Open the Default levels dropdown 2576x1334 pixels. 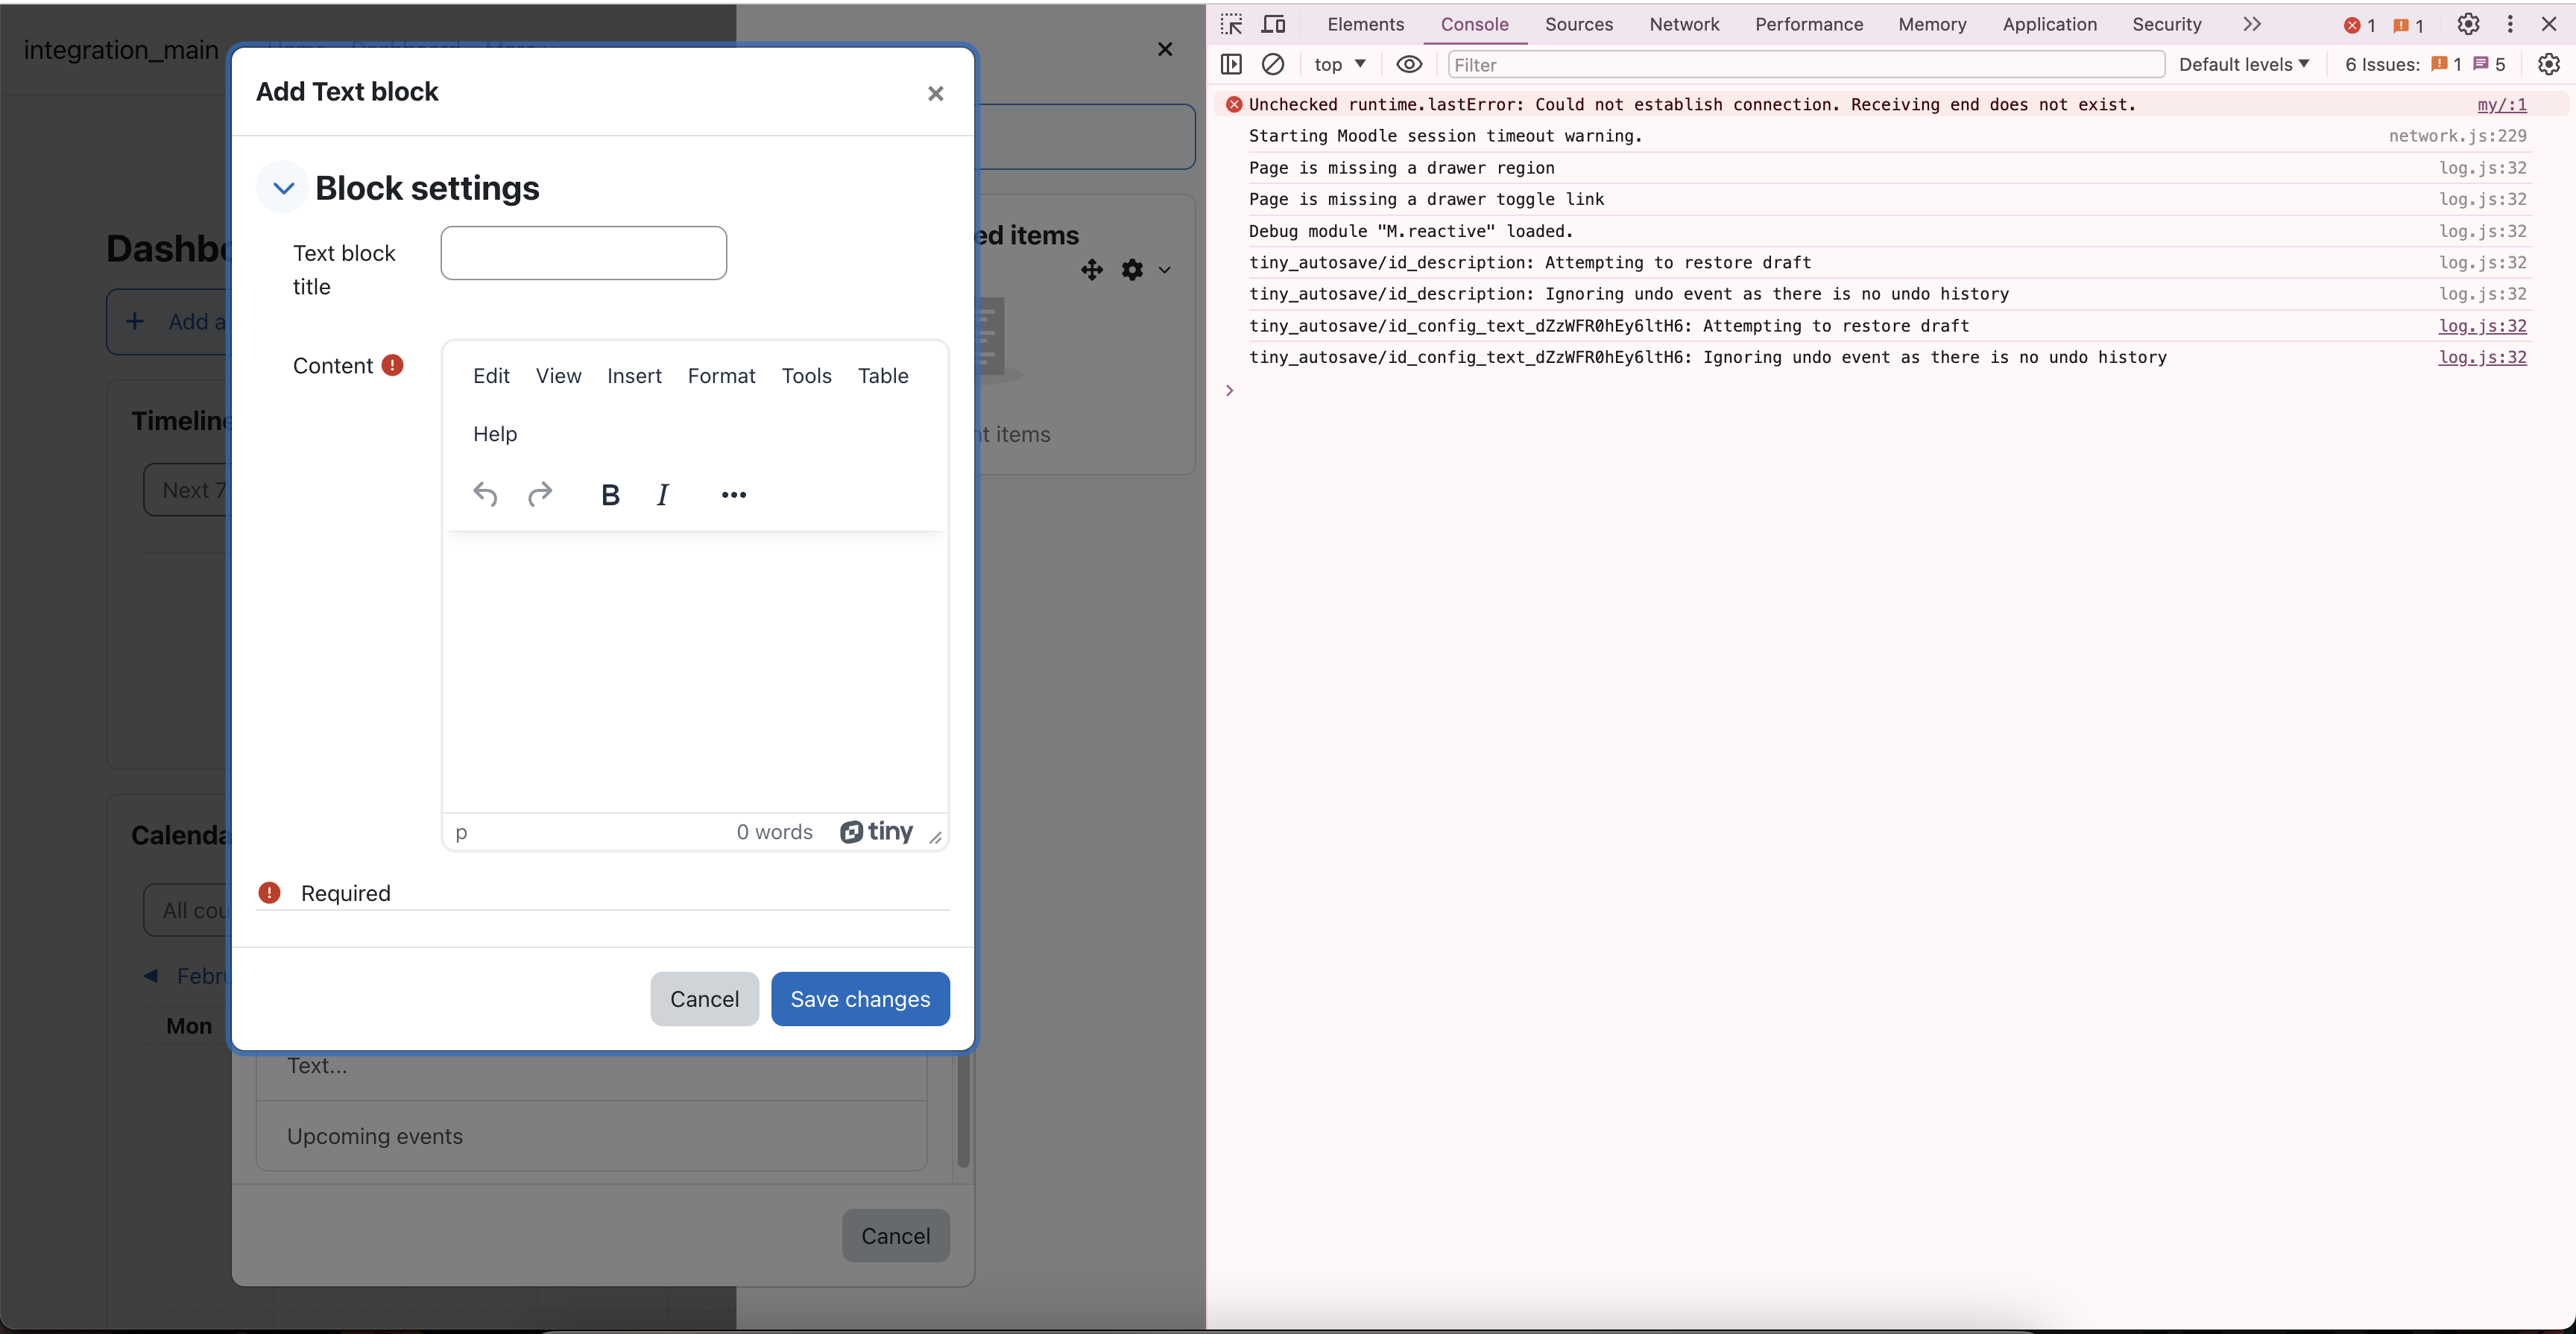coord(2244,64)
